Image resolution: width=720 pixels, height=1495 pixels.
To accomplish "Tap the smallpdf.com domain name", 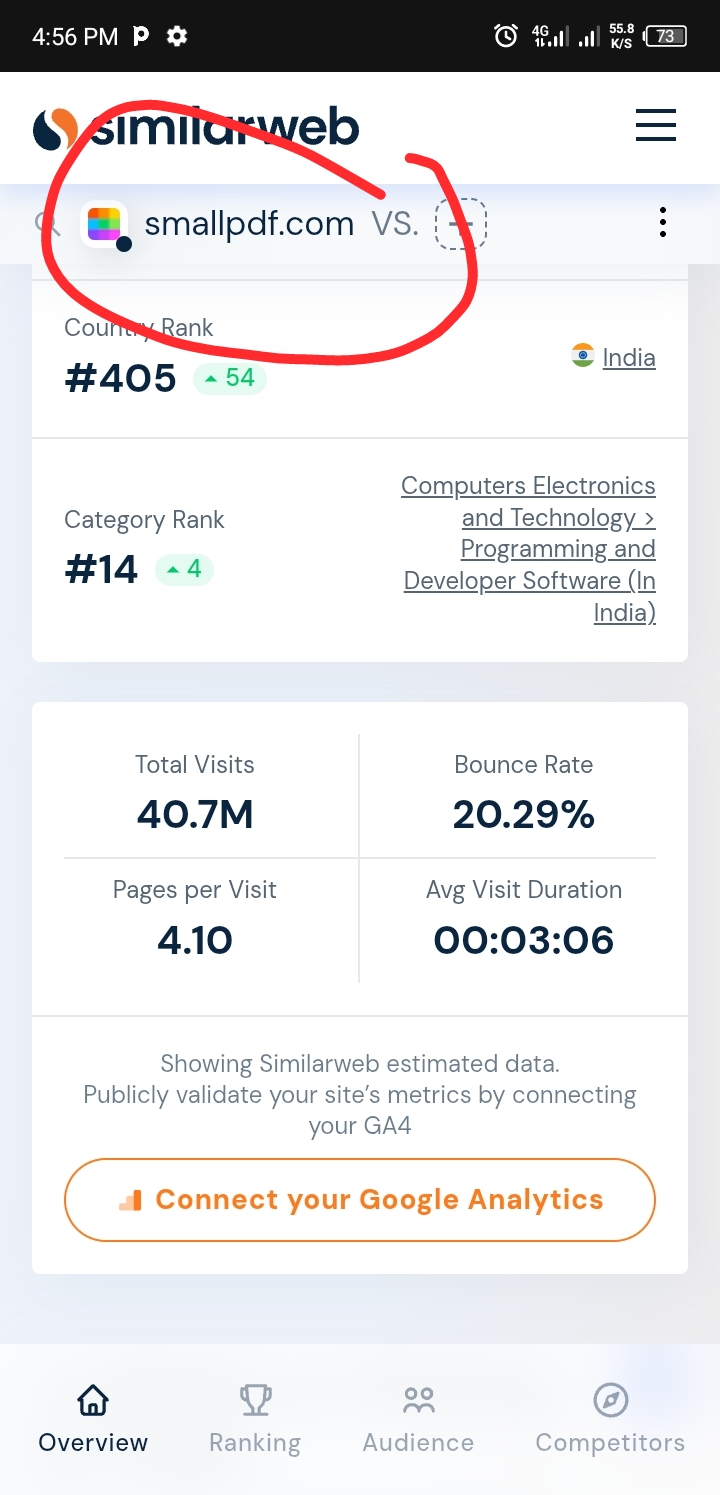I will point(249,224).
